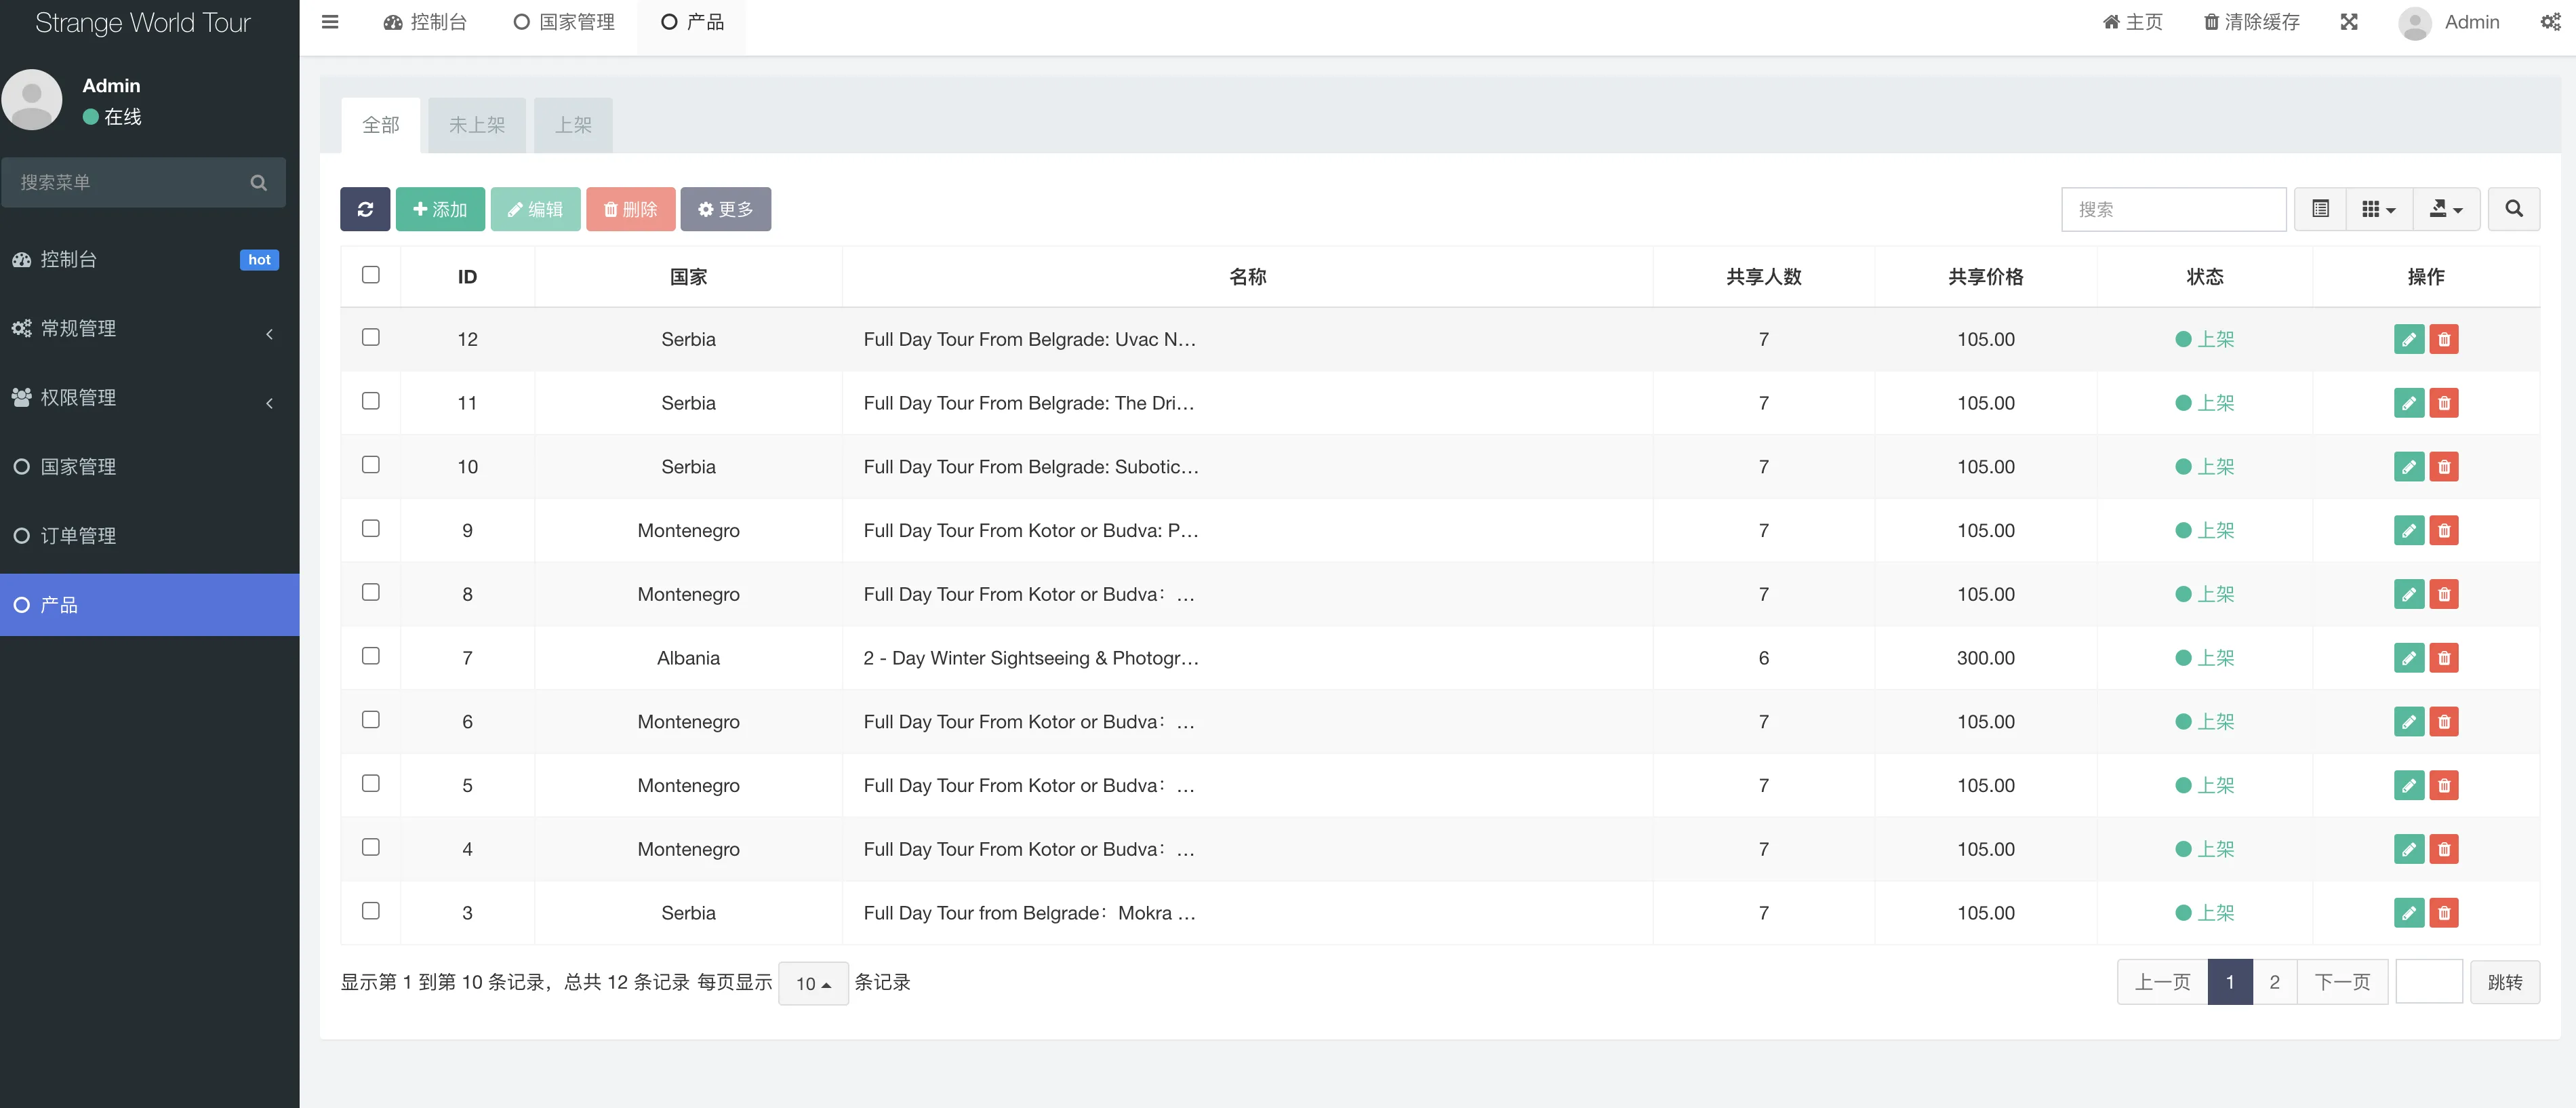Expand the 常规管理 sidebar menu

point(149,329)
